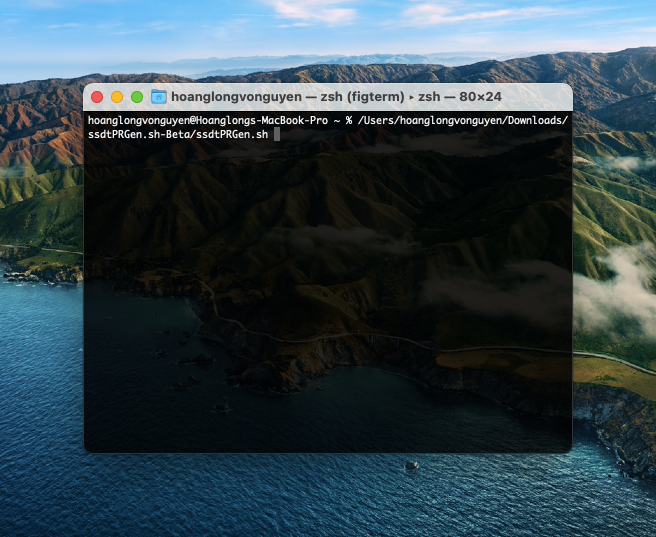This screenshot has height=537, width=656.
Task: Click the empty terminal area below the command
Action: (328, 300)
